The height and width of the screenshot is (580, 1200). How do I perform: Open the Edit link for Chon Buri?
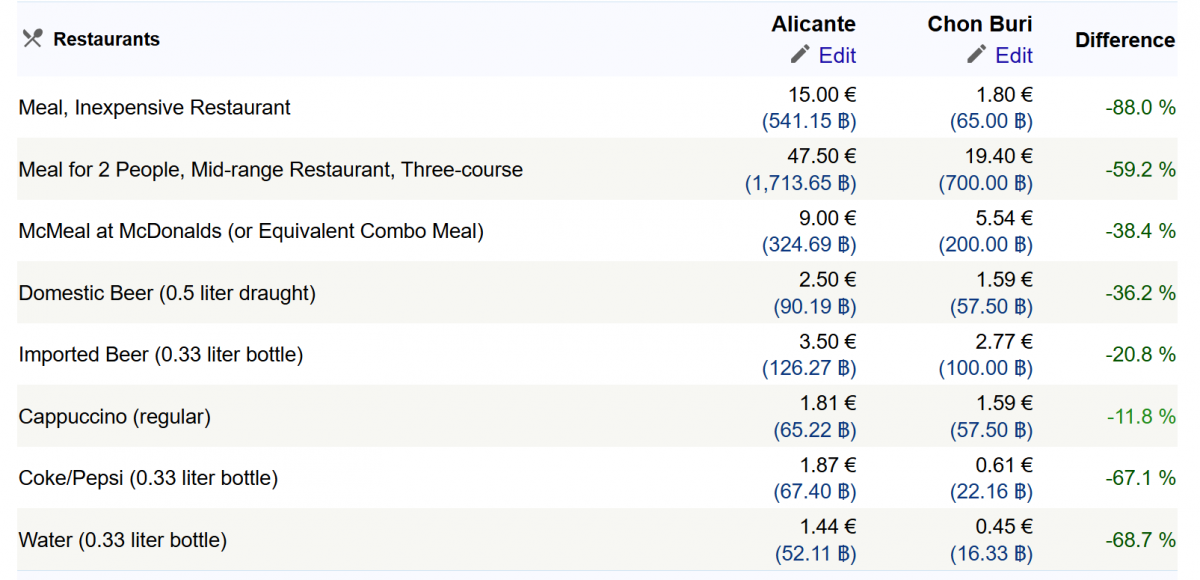tap(1014, 55)
